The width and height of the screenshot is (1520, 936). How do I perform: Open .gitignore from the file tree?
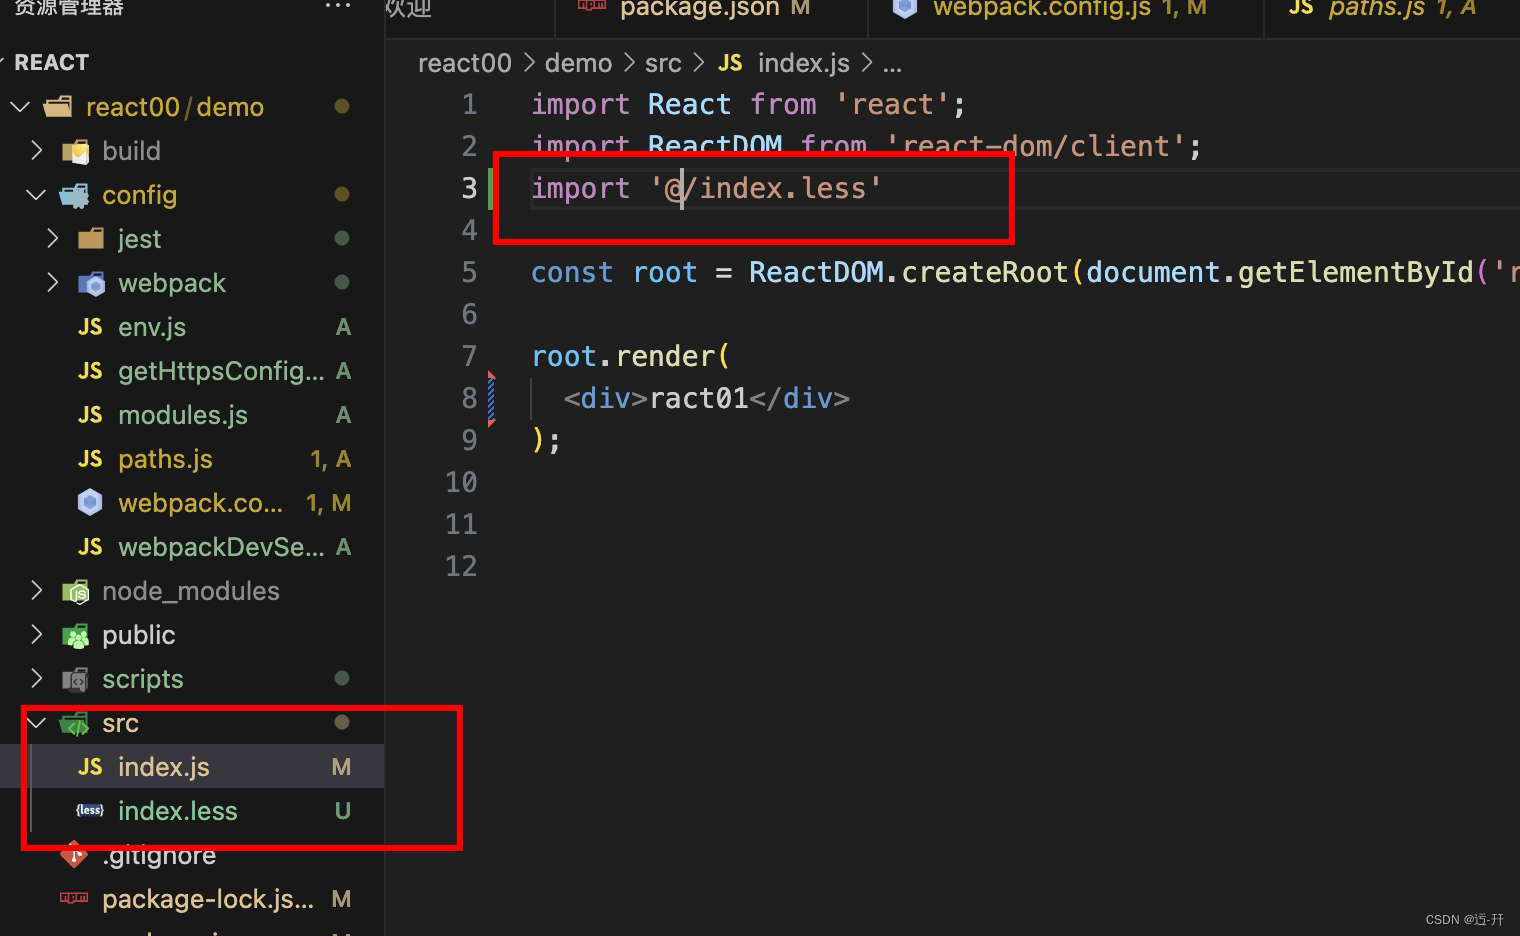point(159,855)
